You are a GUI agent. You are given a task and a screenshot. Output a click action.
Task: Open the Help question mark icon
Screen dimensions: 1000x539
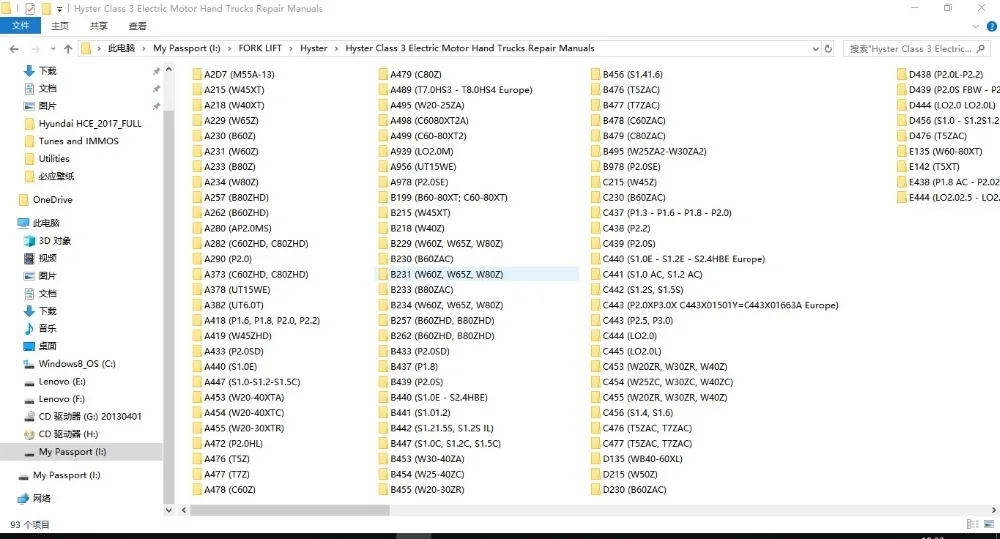pyautogui.click(x=992, y=26)
